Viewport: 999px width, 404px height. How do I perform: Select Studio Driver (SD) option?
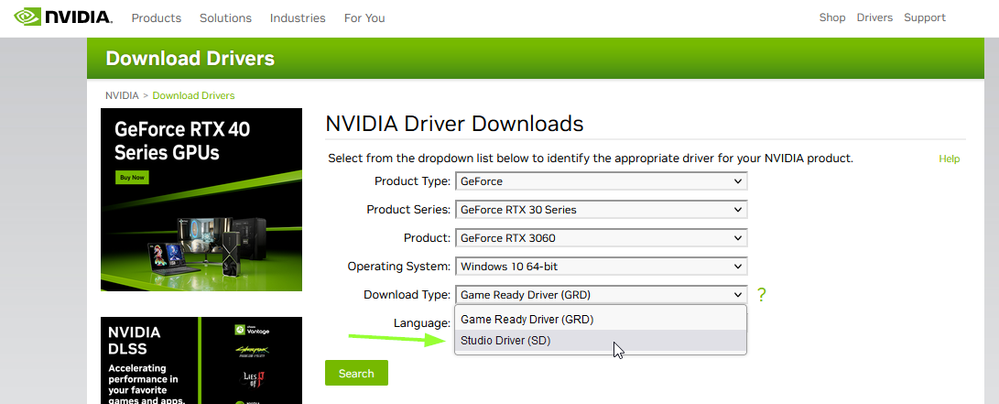pos(505,341)
